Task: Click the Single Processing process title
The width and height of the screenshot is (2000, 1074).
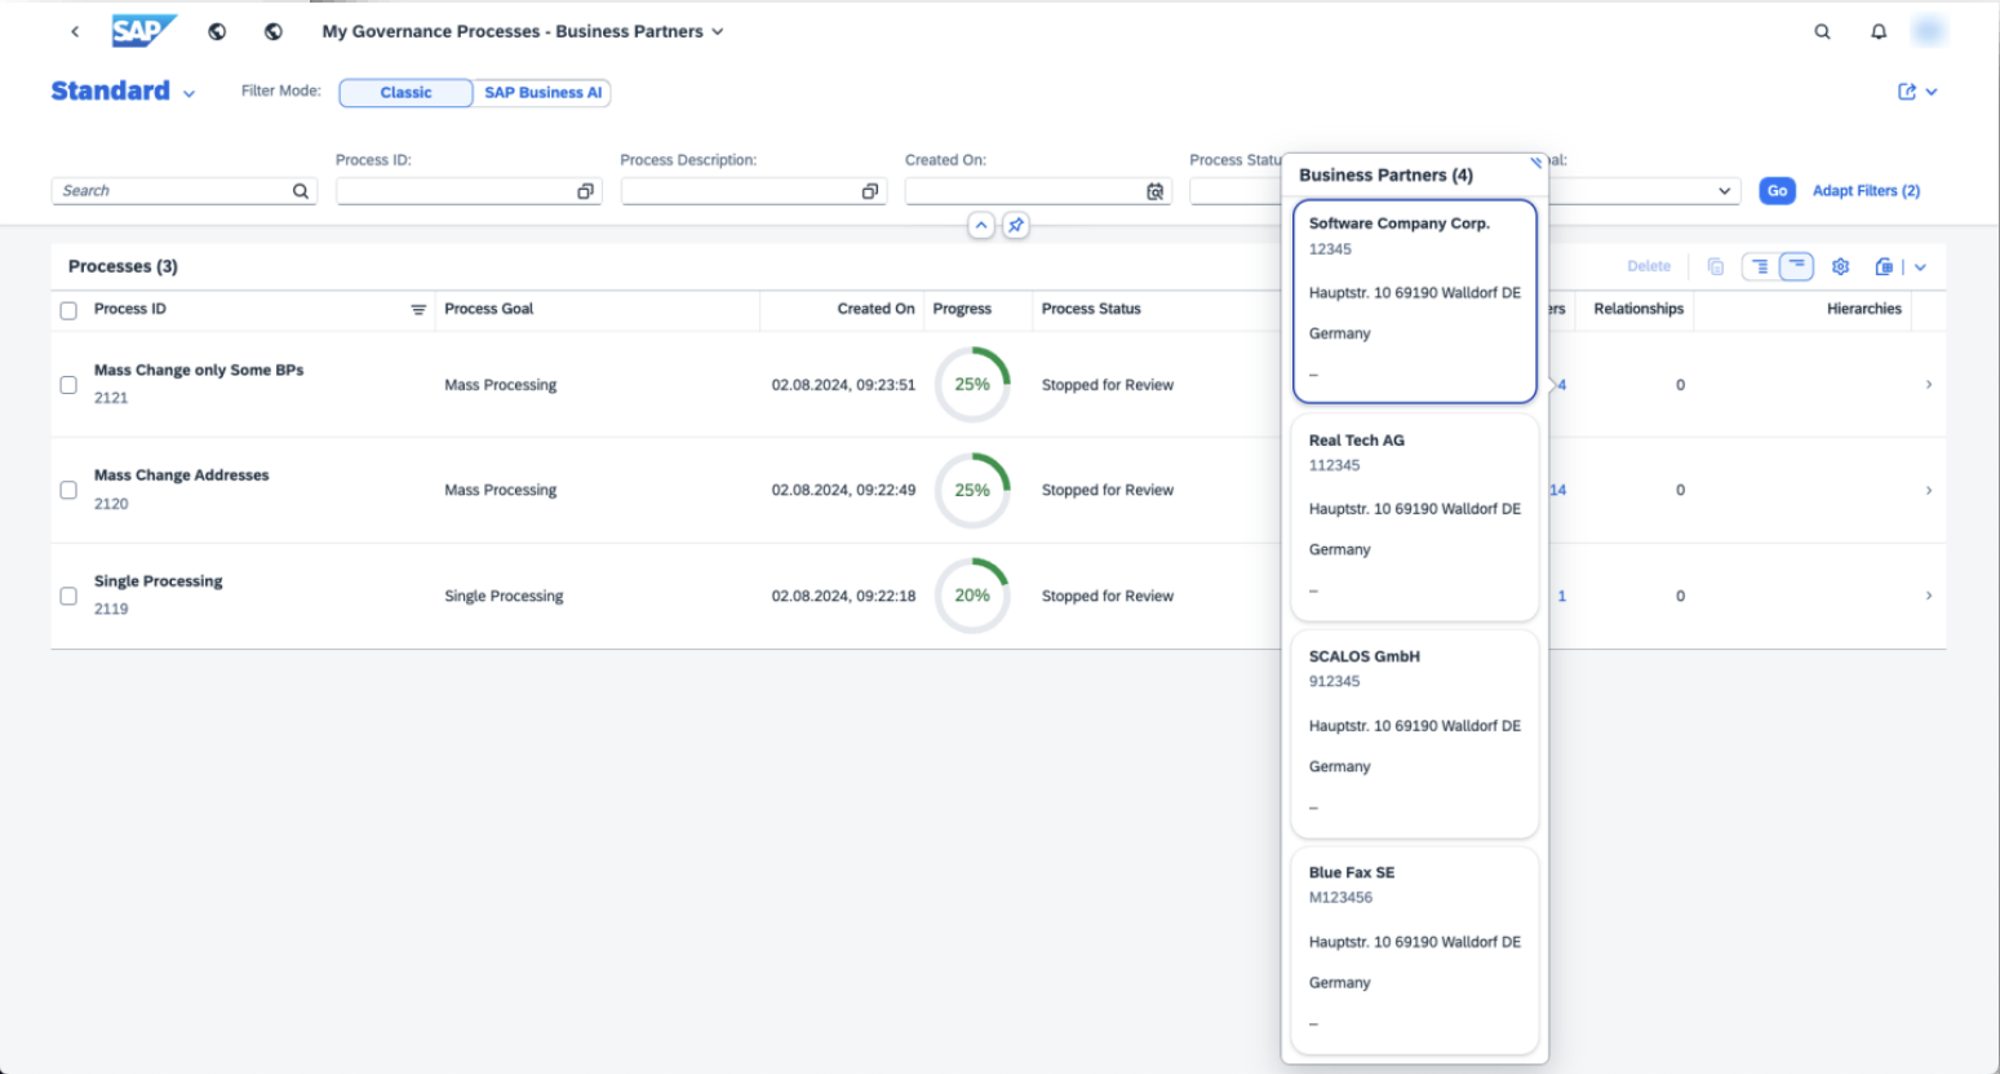Action: pyautogui.click(x=158, y=581)
